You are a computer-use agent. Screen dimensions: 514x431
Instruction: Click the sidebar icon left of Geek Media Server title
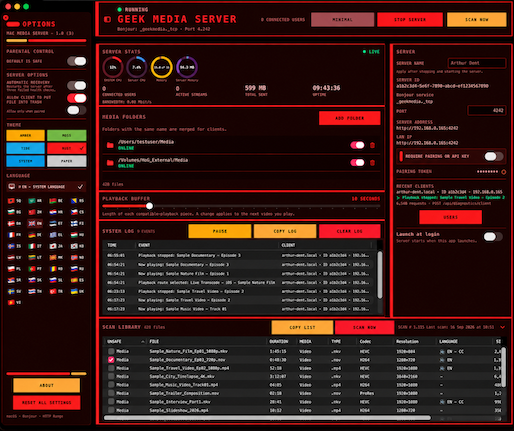[x=107, y=19]
